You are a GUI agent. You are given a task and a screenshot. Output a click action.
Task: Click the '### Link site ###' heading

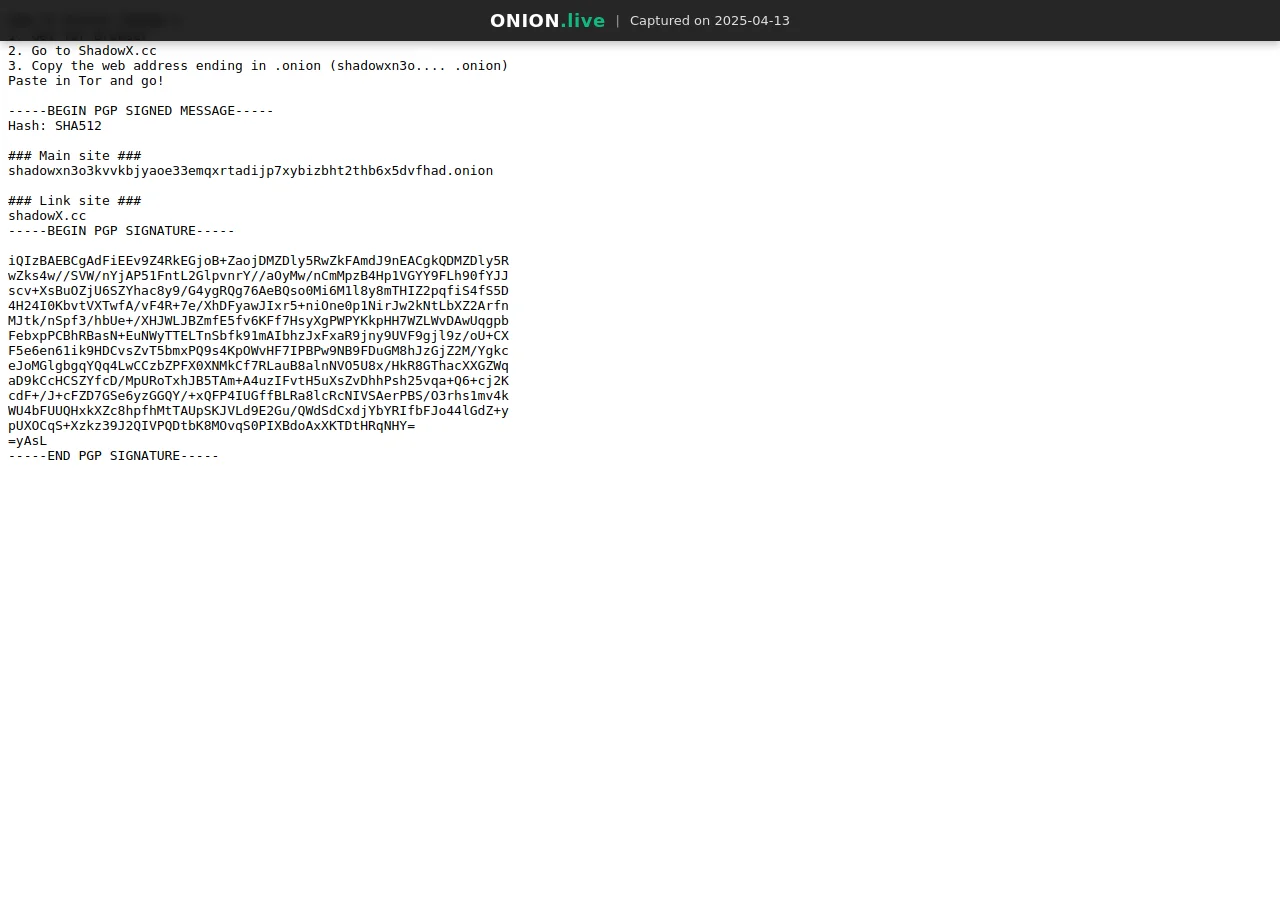click(75, 200)
